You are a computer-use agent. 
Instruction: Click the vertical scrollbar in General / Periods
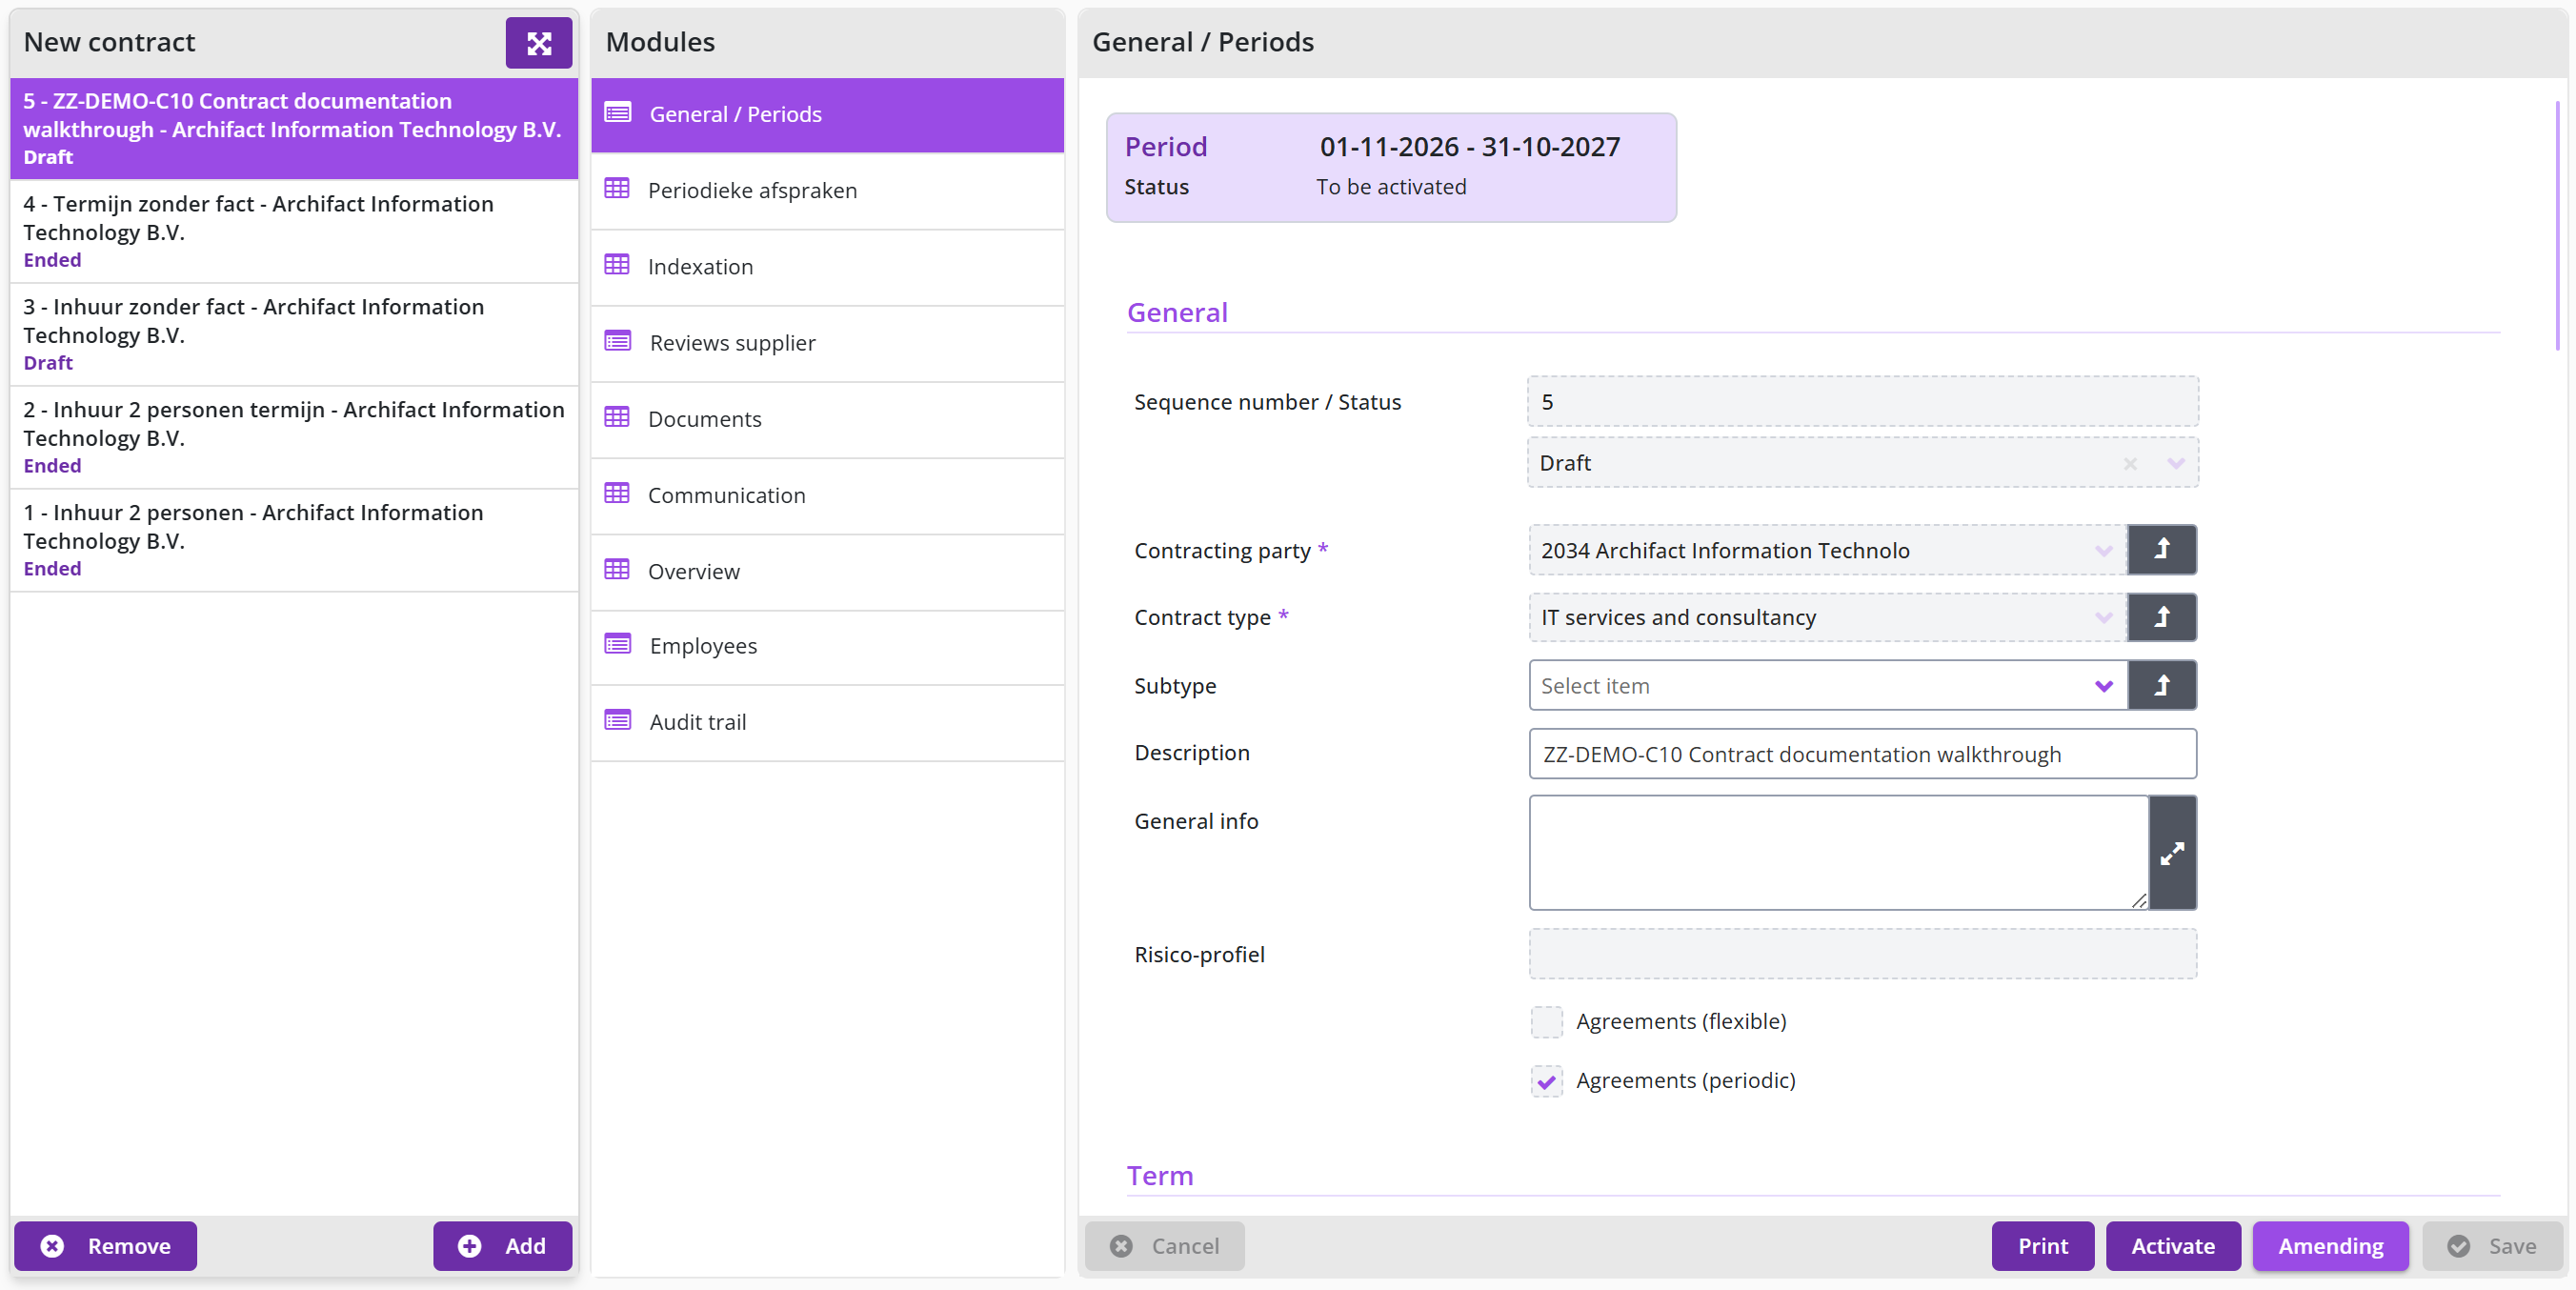point(2557,225)
